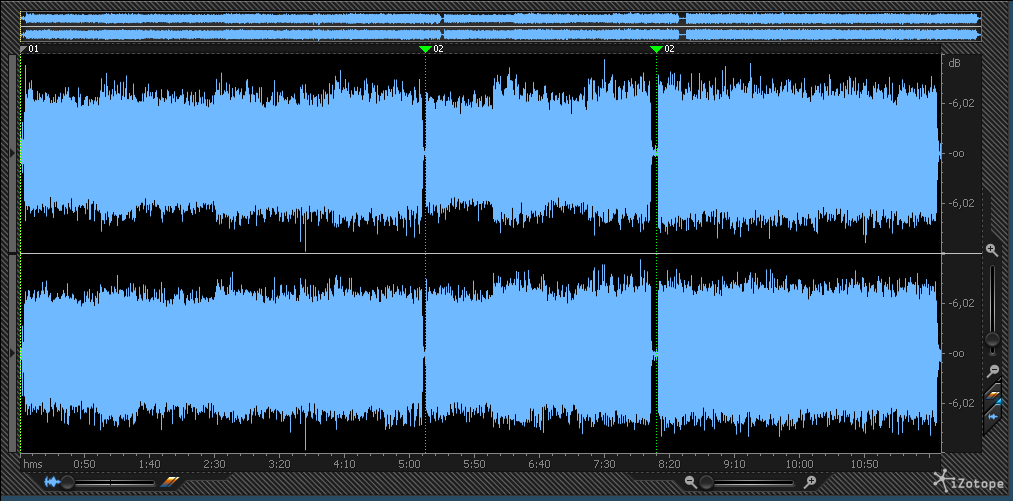Screen dimensions: 1013x501
Task: Click the hms time format label
Action: point(33,464)
